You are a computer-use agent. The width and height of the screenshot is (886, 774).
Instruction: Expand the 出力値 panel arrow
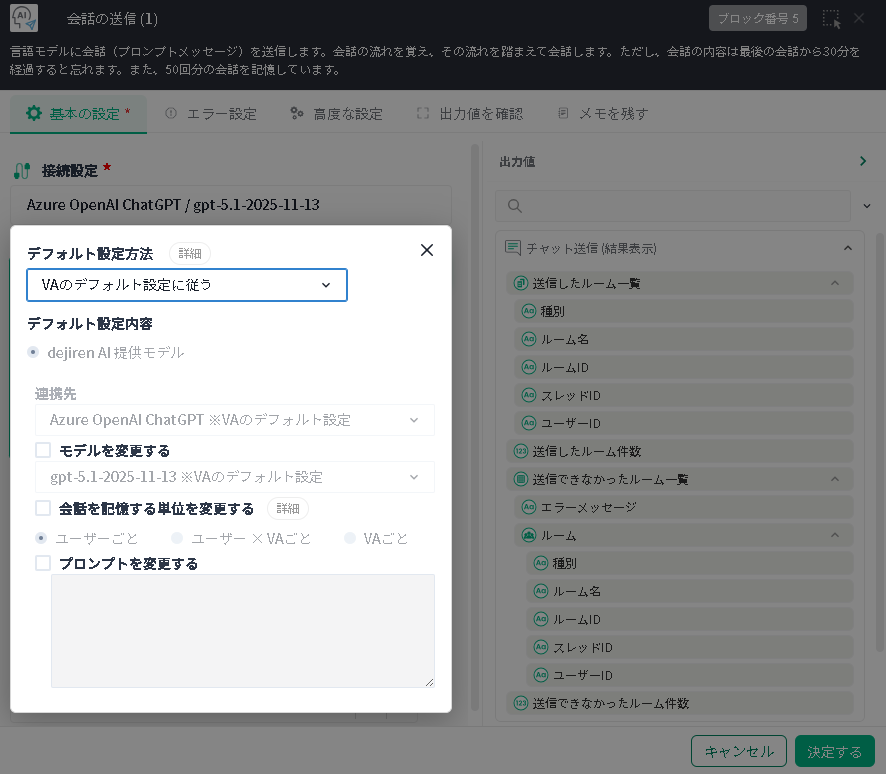[863, 161]
